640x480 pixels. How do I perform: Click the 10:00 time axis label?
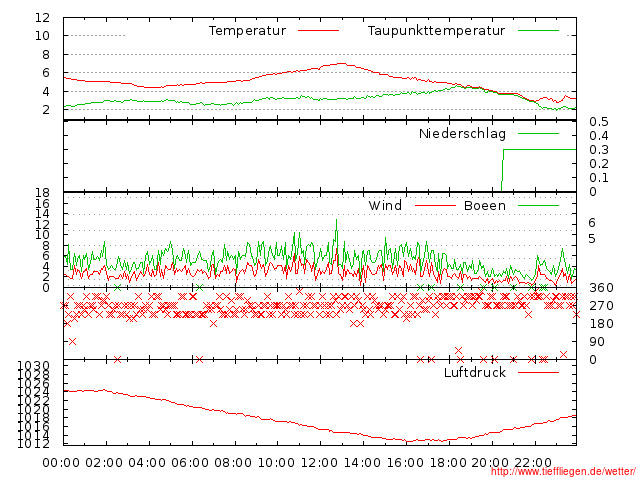(x=276, y=463)
